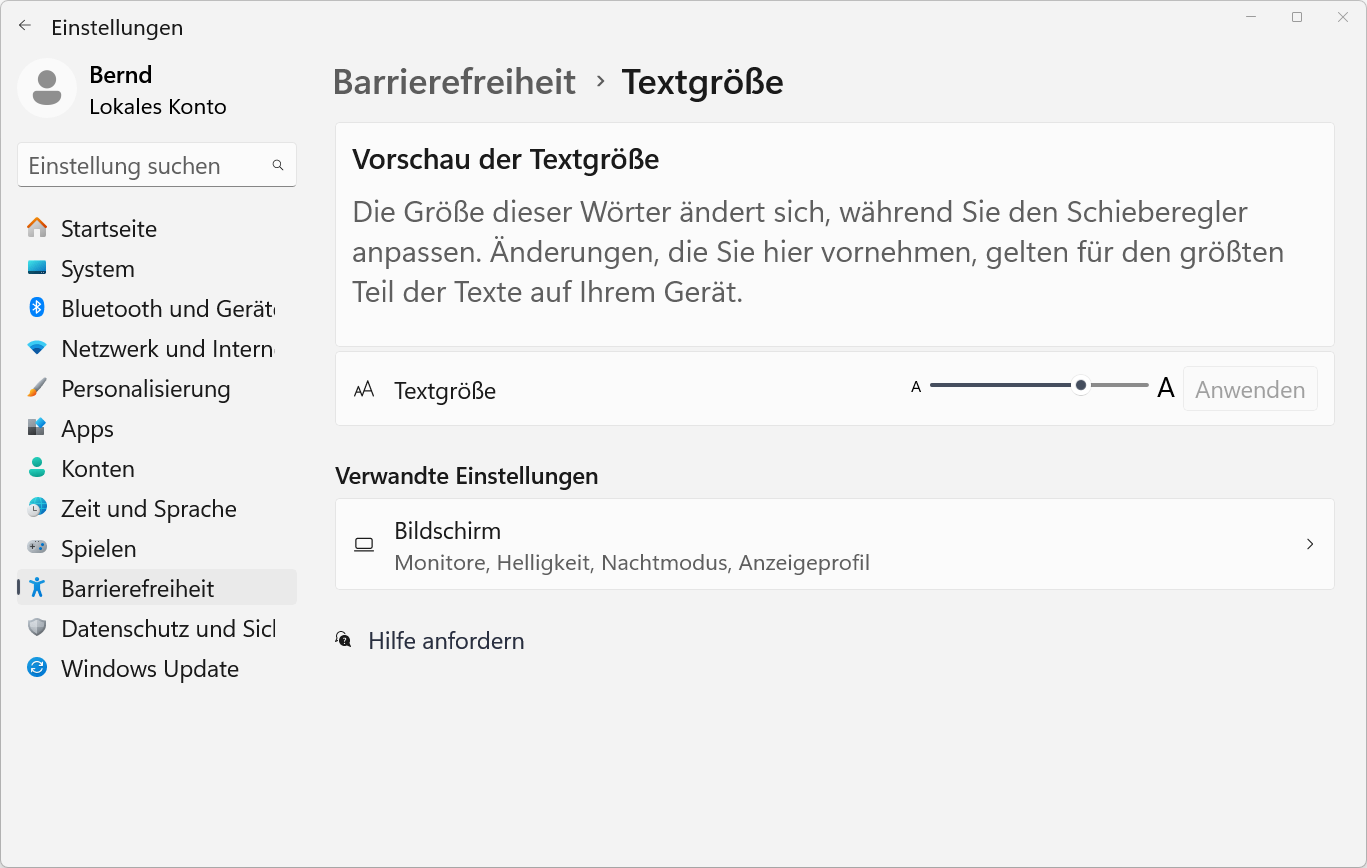The image size is (1367, 868).
Task: Open Startseite via house icon
Action: click(37, 228)
